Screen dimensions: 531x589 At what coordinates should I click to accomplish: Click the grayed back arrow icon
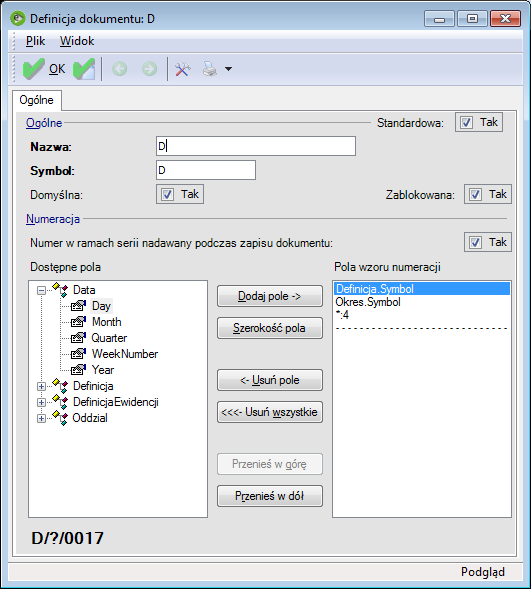(x=120, y=69)
